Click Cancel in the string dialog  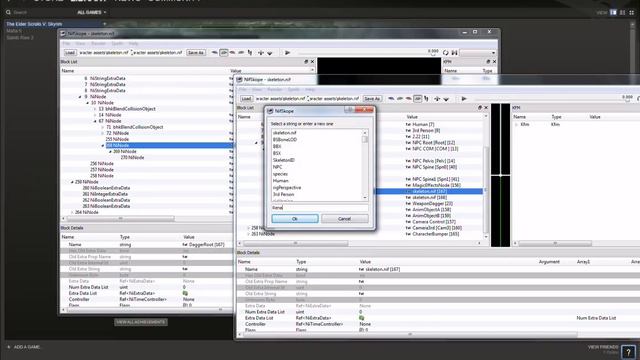(344, 219)
